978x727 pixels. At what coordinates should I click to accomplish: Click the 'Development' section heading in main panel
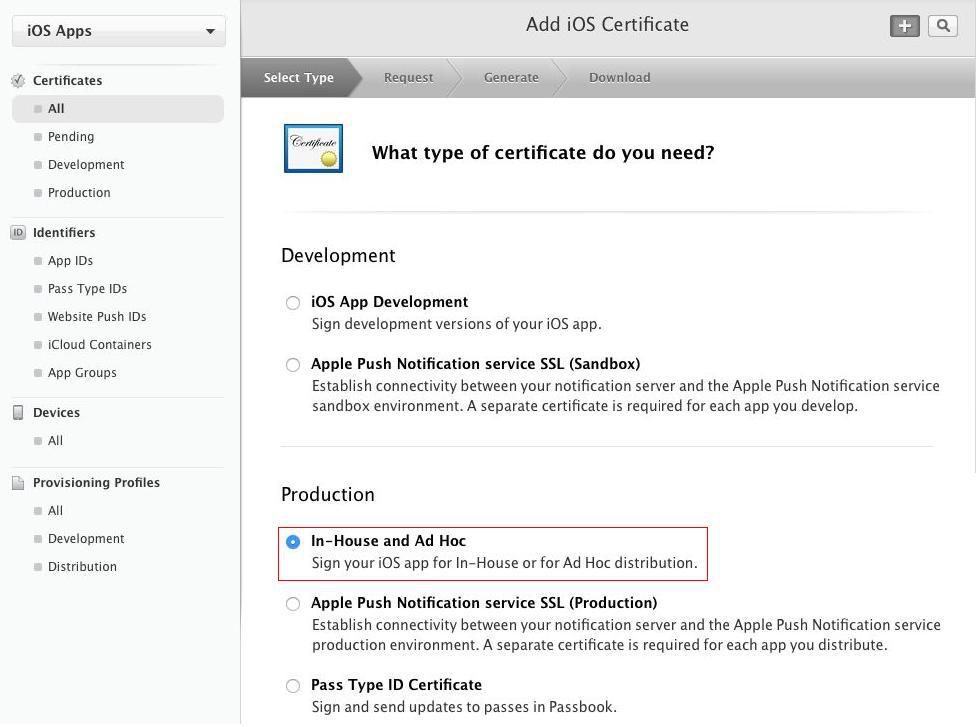pos(338,256)
